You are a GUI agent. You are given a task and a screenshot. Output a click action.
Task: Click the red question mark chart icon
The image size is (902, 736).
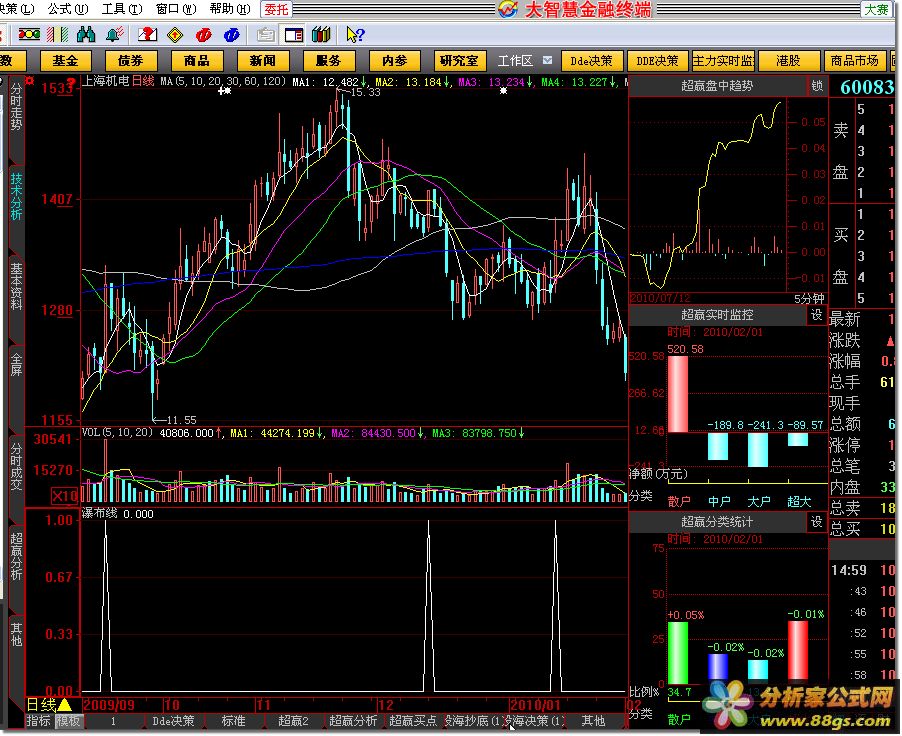147,35
